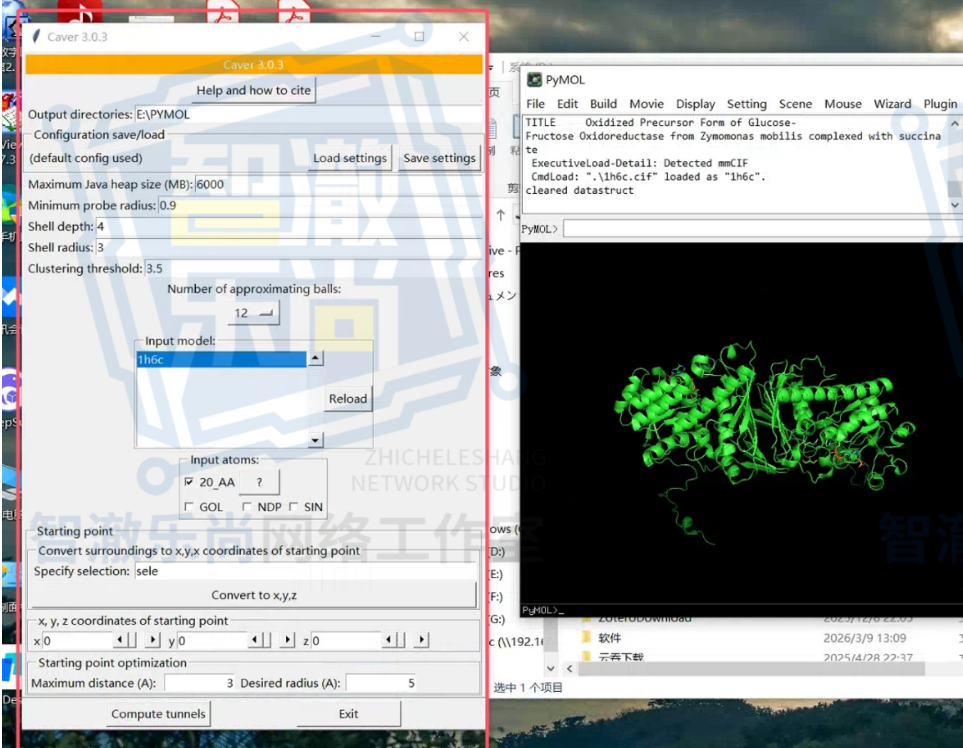Select 1h6c in Input model list
The image size is (963, 748).
[x=221, y=359]
